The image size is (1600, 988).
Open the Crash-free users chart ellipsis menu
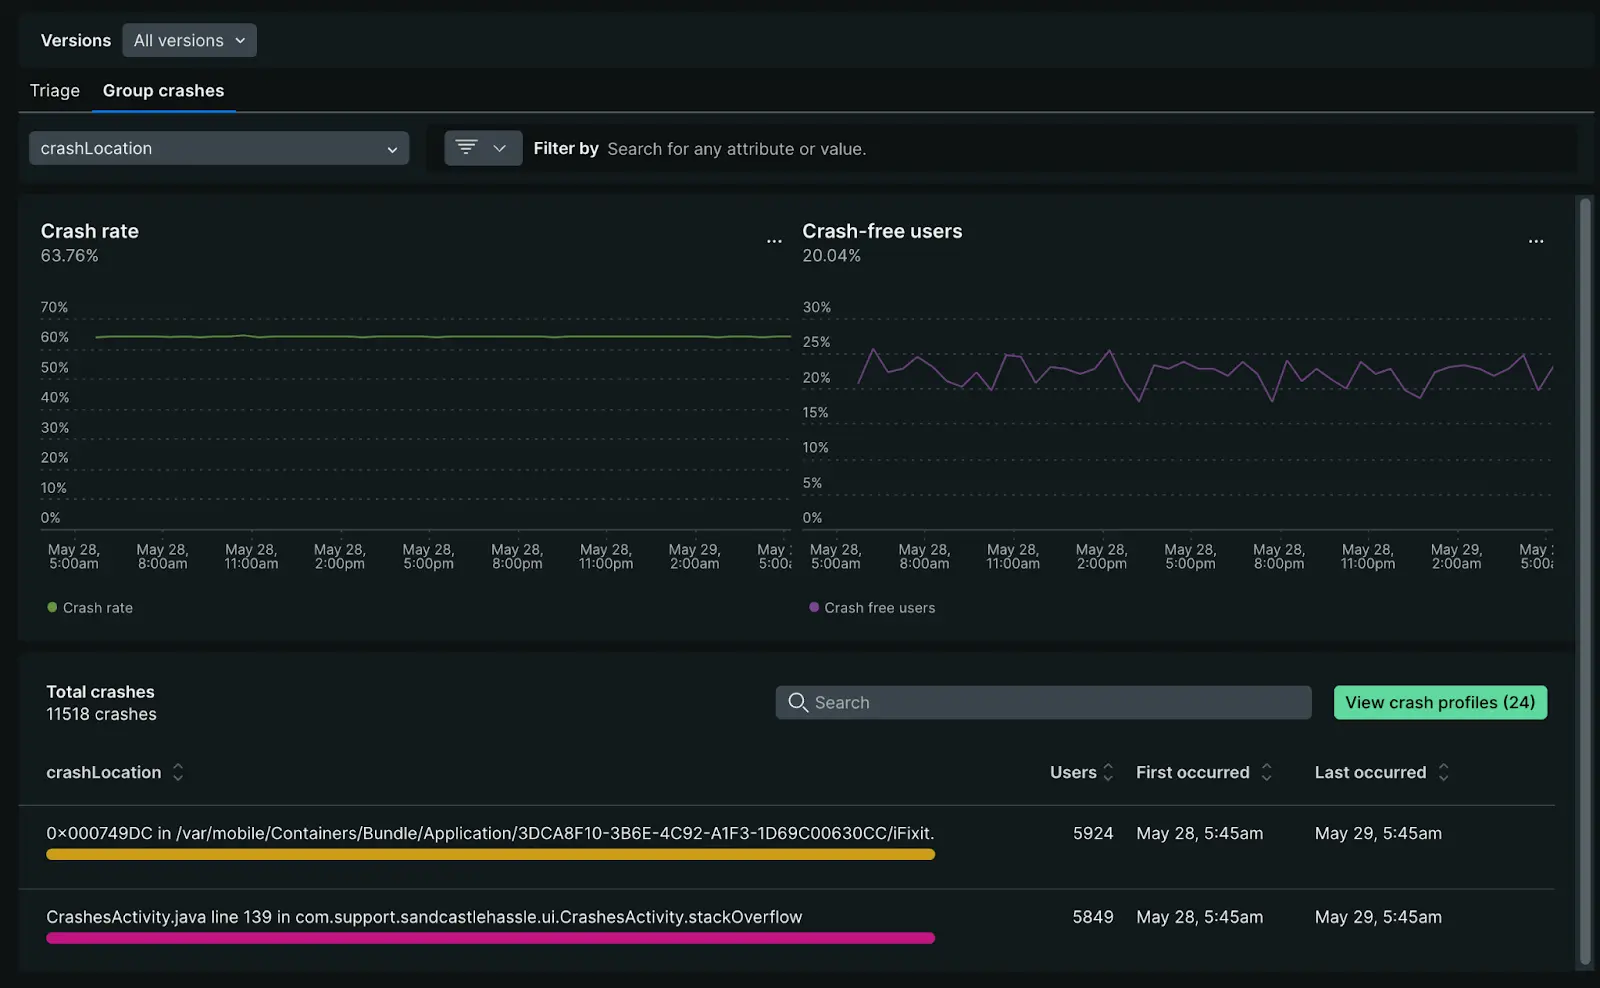(x=1535, y=241)
